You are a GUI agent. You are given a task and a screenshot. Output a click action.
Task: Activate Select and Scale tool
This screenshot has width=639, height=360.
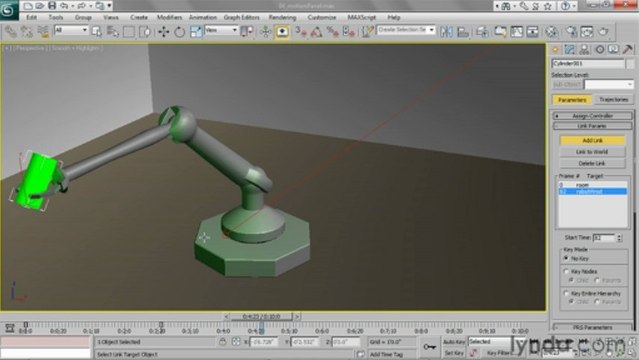196,31
